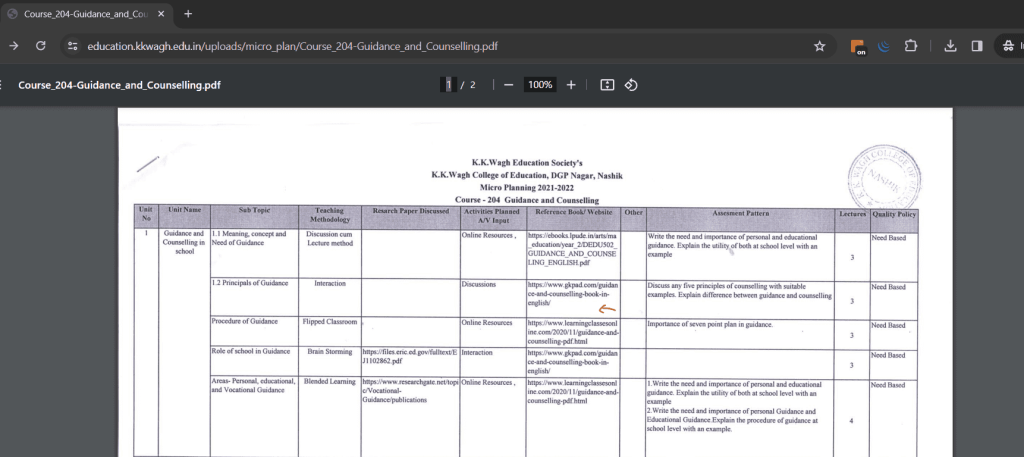
Task: Click 'Flipped Classroom' methodology cell
Action: pyautogui.click(x=330, y=322)
